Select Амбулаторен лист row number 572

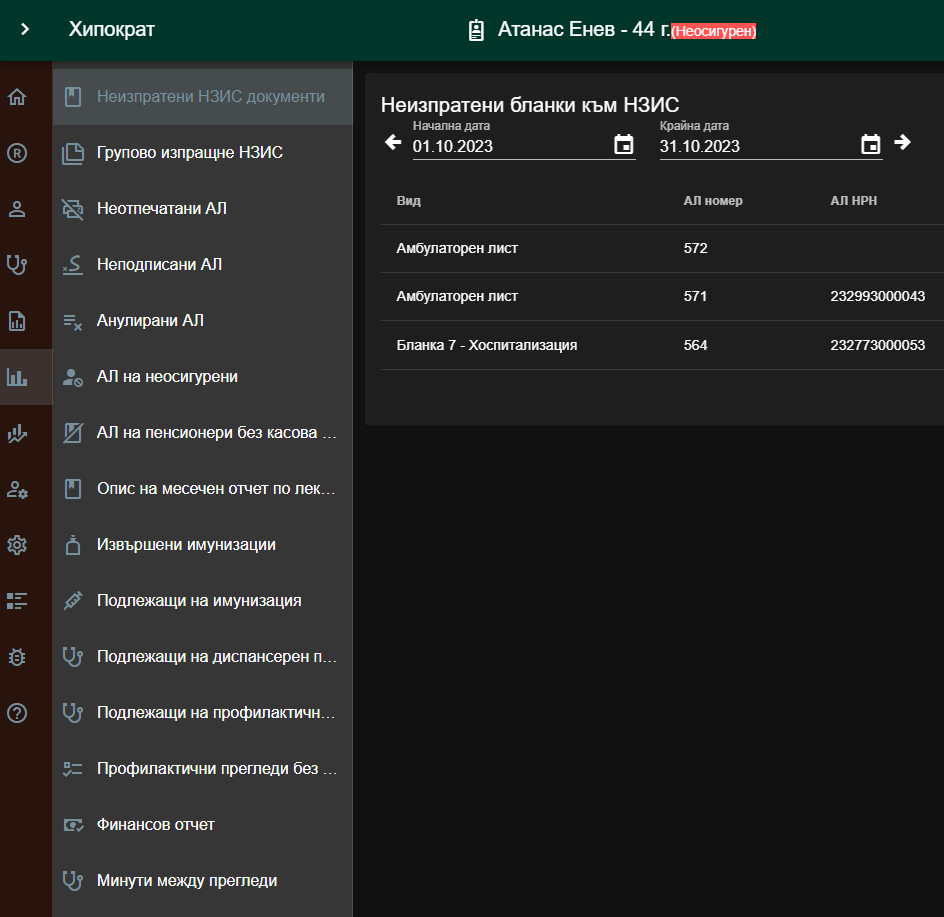pos(662,249)
